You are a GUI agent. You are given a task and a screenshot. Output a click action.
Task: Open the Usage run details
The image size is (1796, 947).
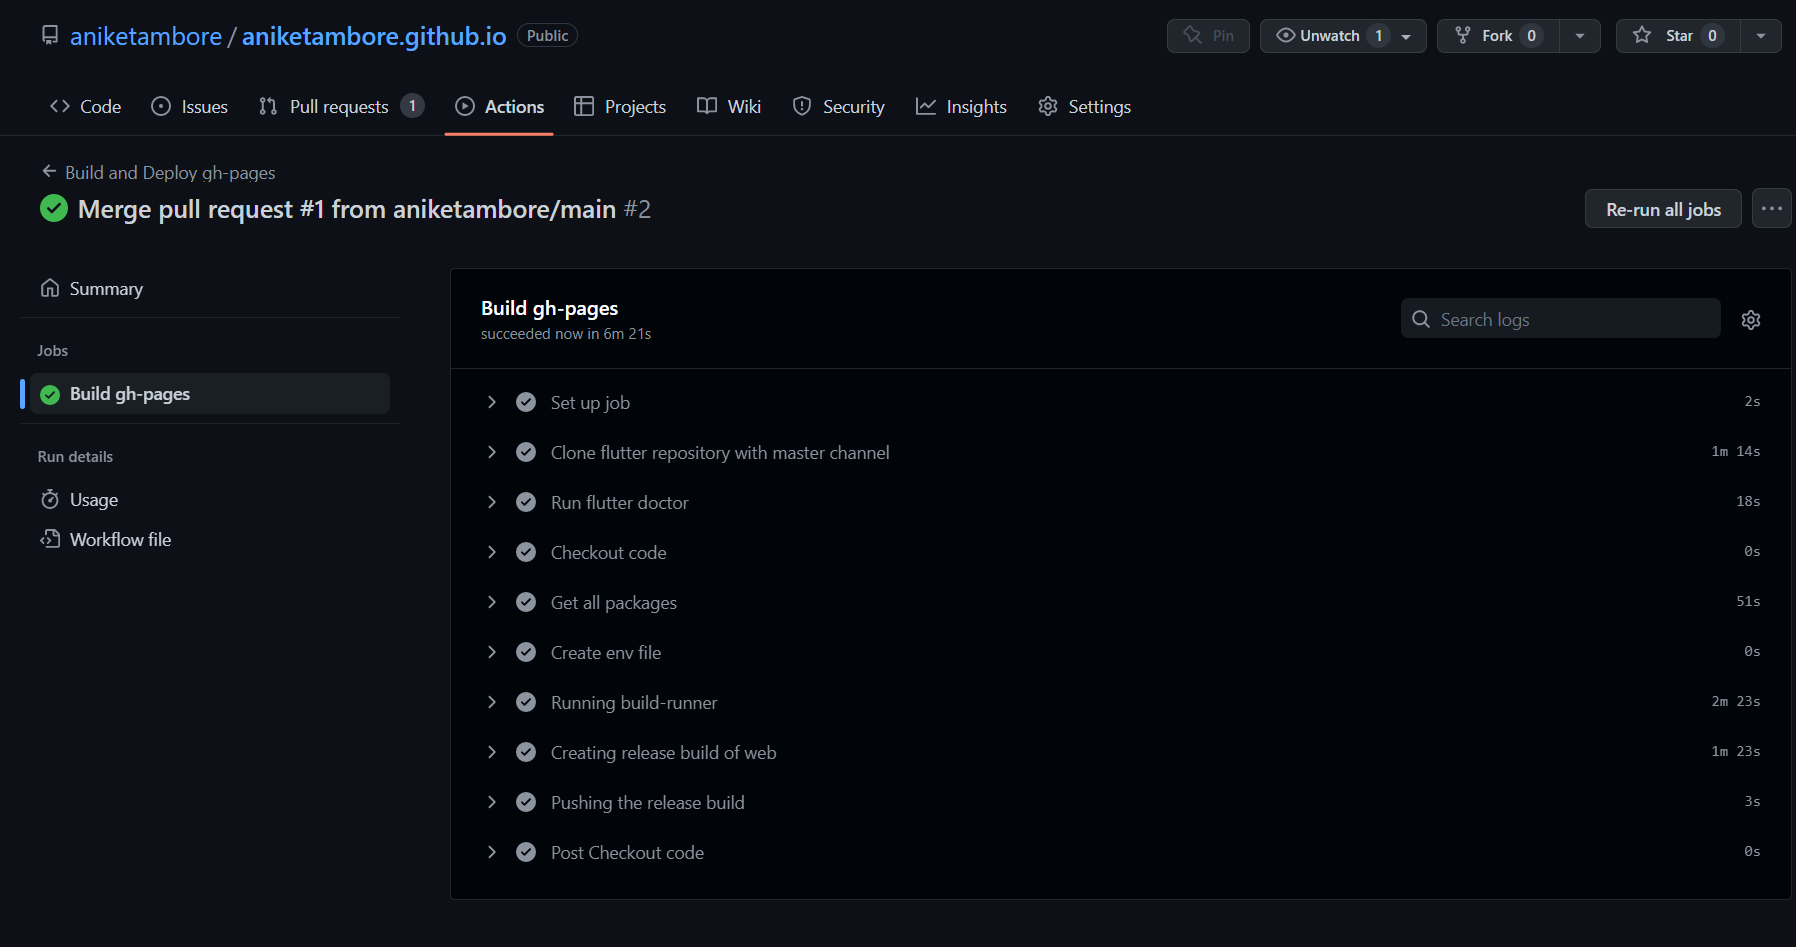click(x=210, y=499)
